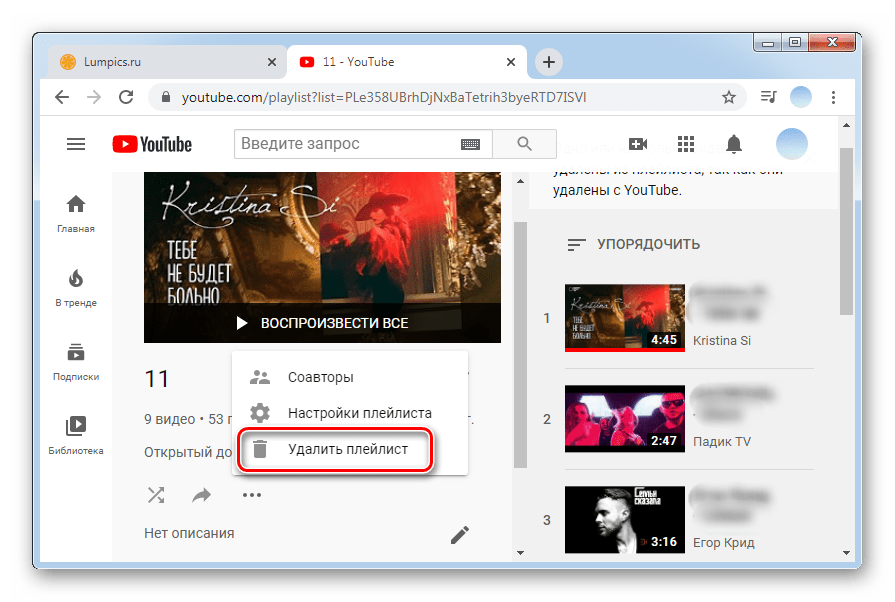Go to YouTube home via logo
This screenshot has height=602, width=895.
click(x=152, y=144)
